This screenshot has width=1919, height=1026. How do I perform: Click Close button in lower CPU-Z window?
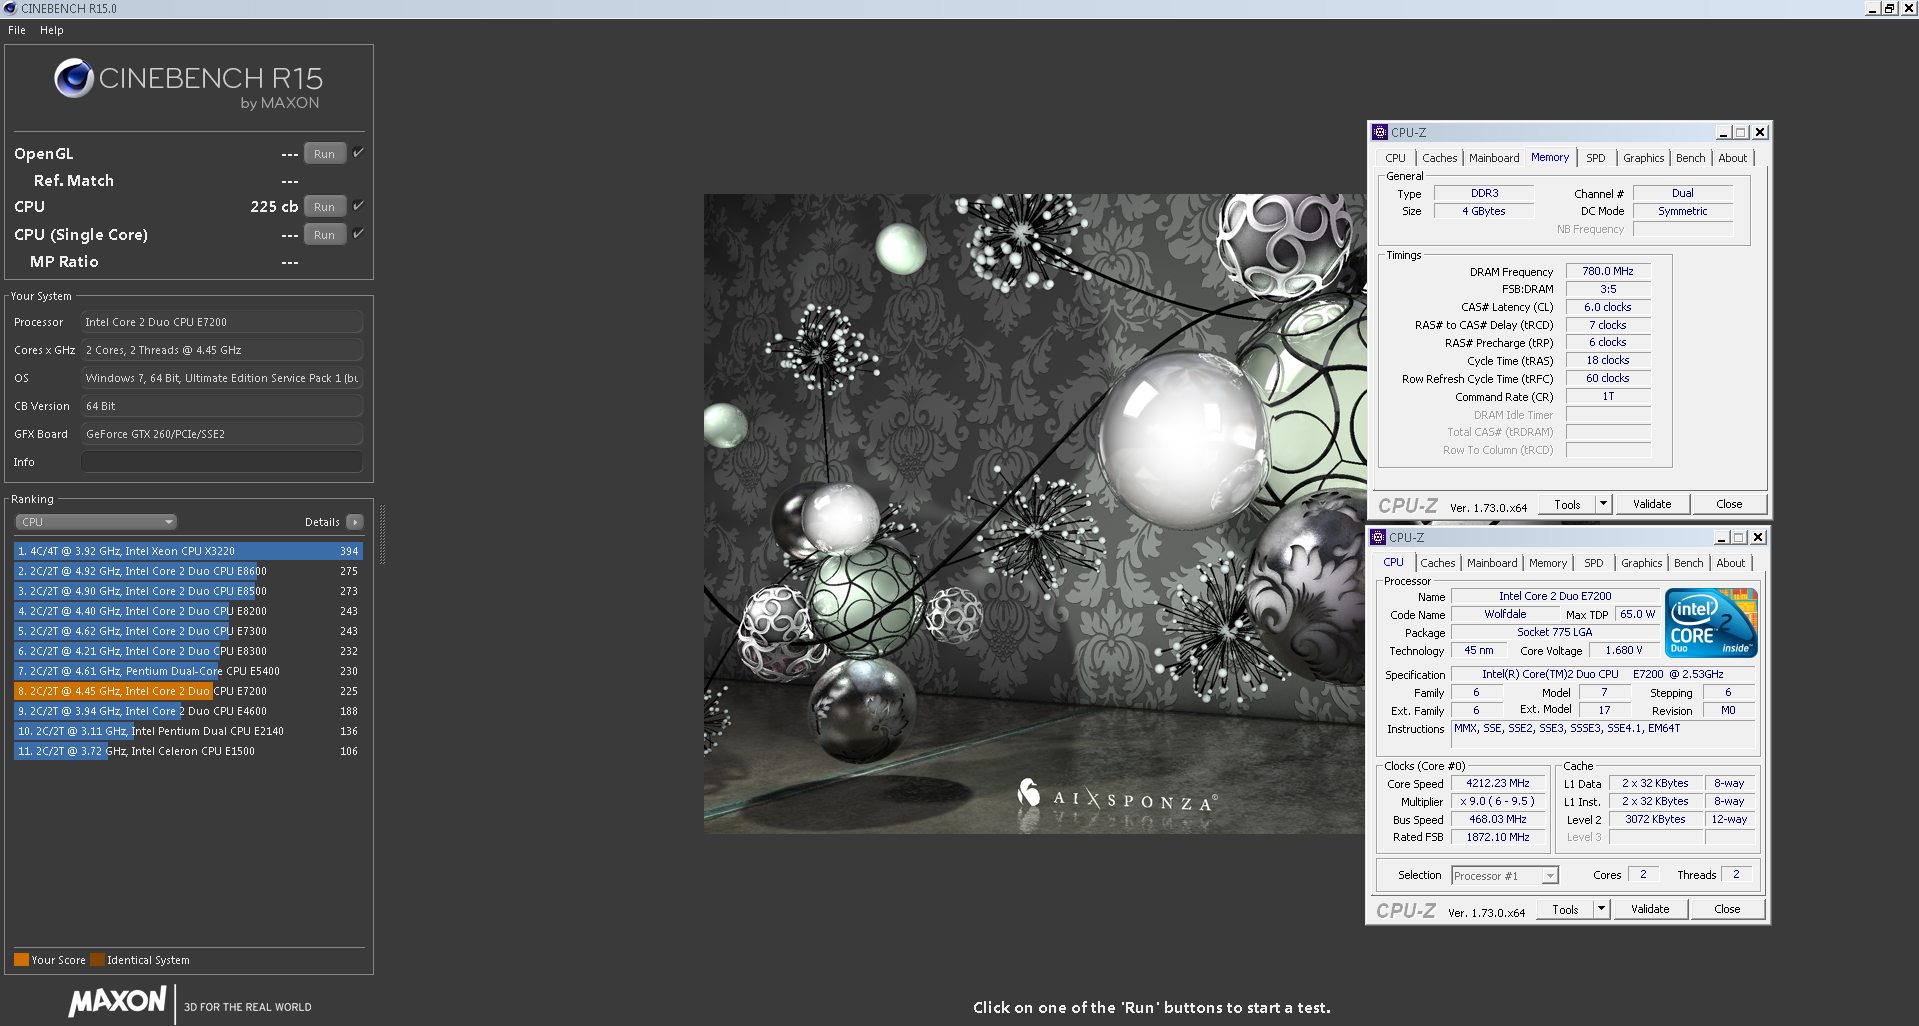tap(1727, 909)
